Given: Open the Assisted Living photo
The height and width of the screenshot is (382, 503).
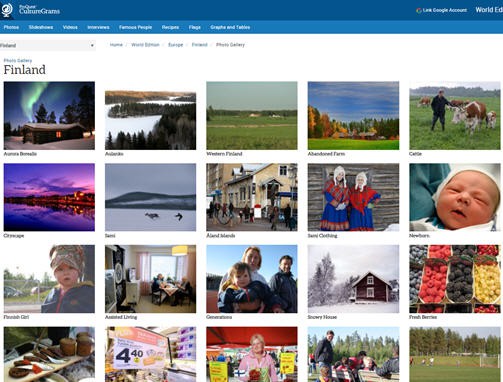Looking at the screenshot, I should point(150,279).
